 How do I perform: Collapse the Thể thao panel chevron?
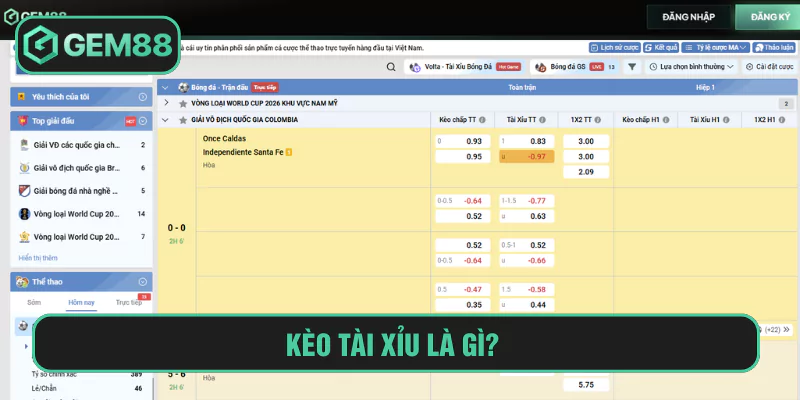pos(143,282)
